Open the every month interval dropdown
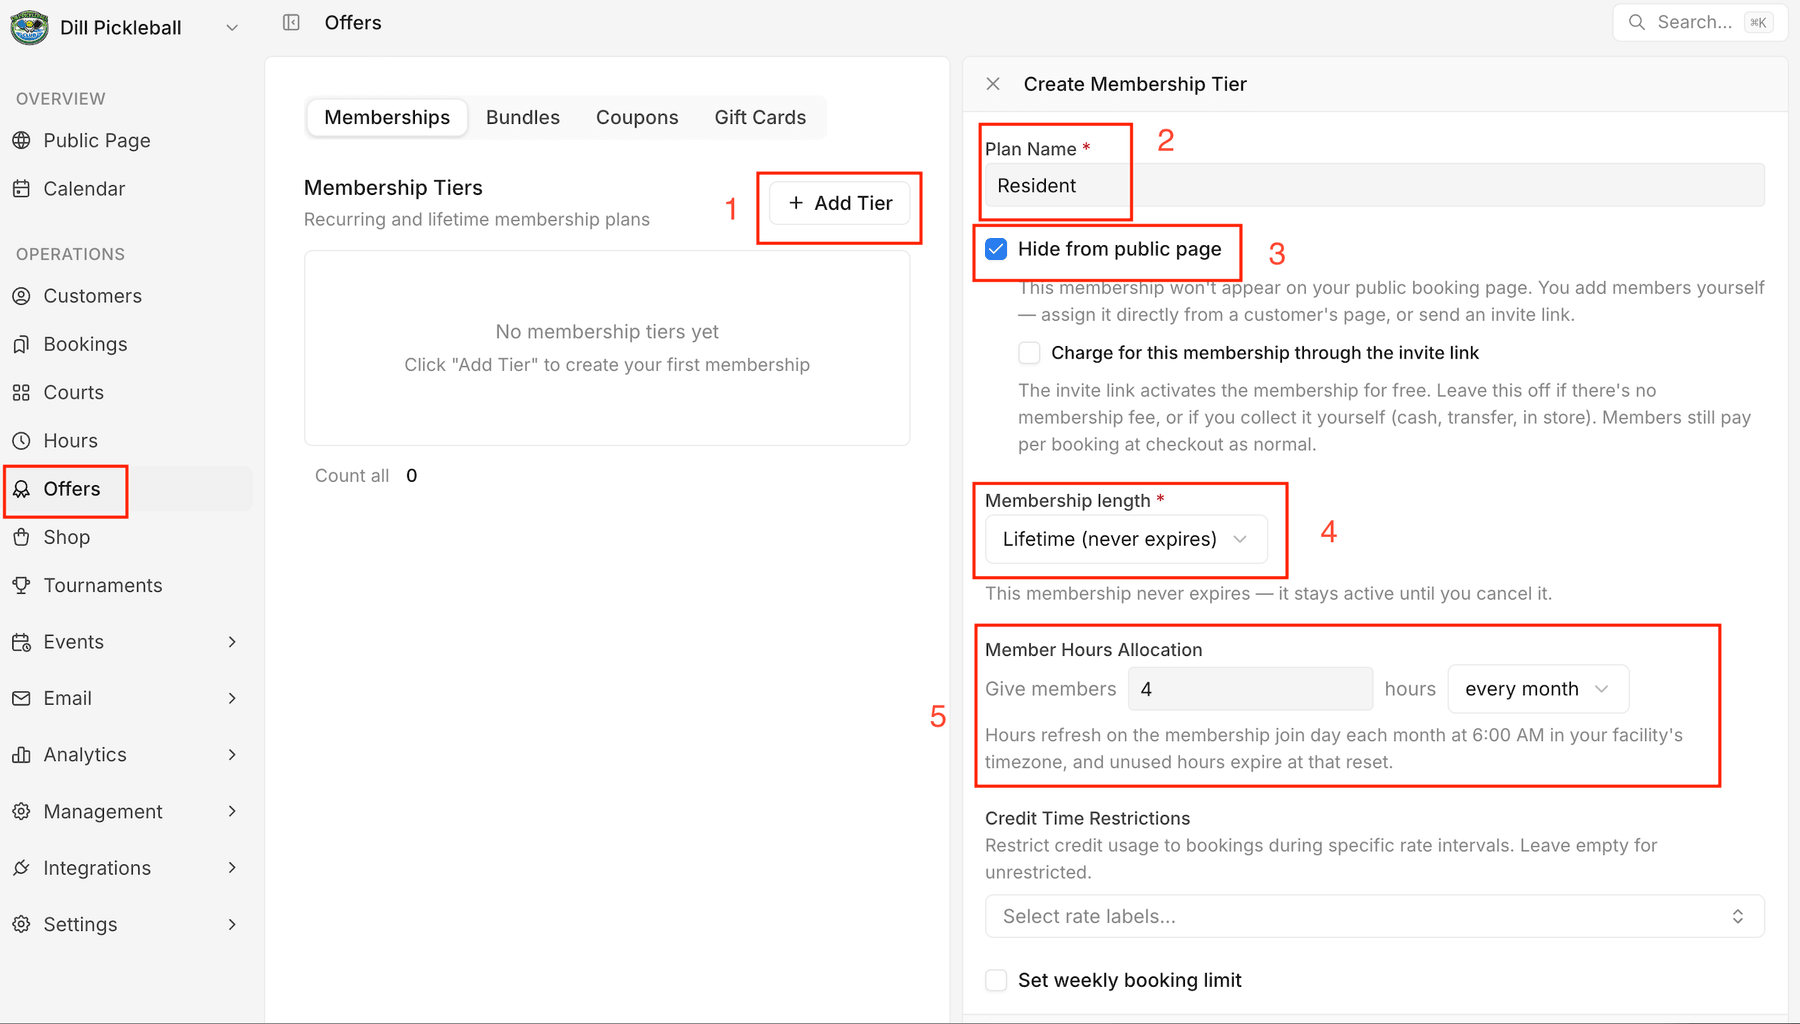Image resolution: width=1800 pixels, height=1024 pixels. coord(1538,689)
